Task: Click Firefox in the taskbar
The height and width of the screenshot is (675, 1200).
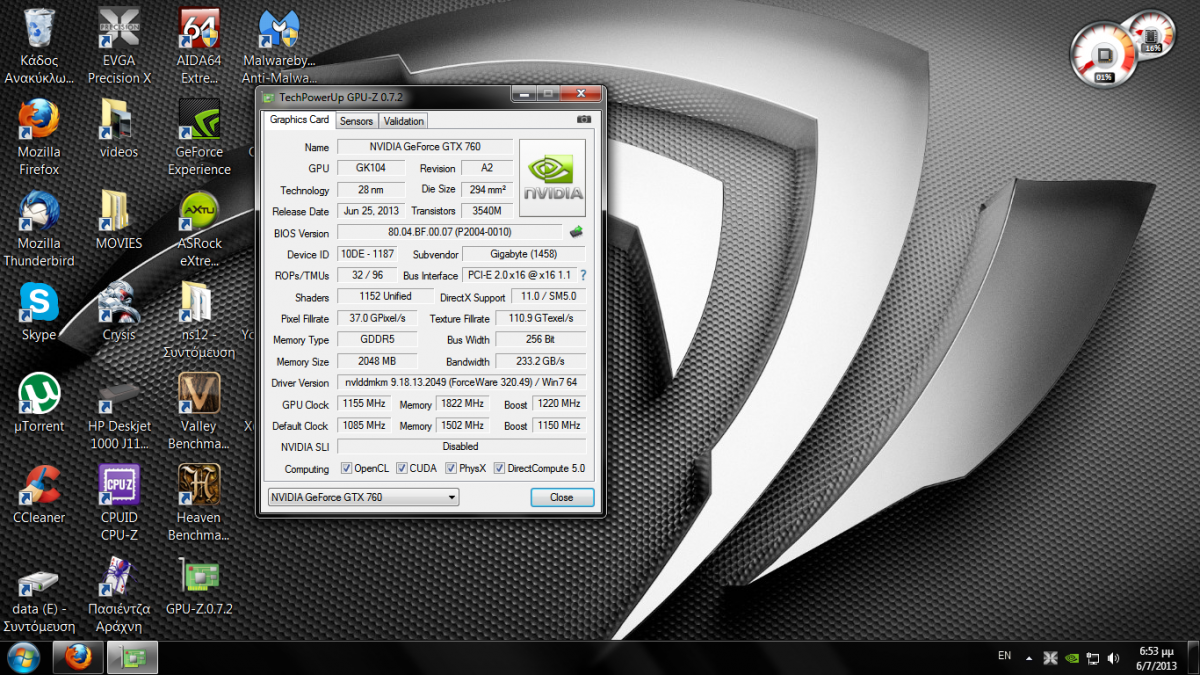Action: (x=78, y=657)
